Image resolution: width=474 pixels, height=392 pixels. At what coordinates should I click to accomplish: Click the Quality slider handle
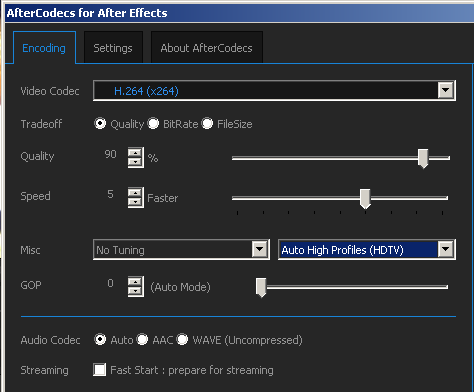click(x=423, y=159)
